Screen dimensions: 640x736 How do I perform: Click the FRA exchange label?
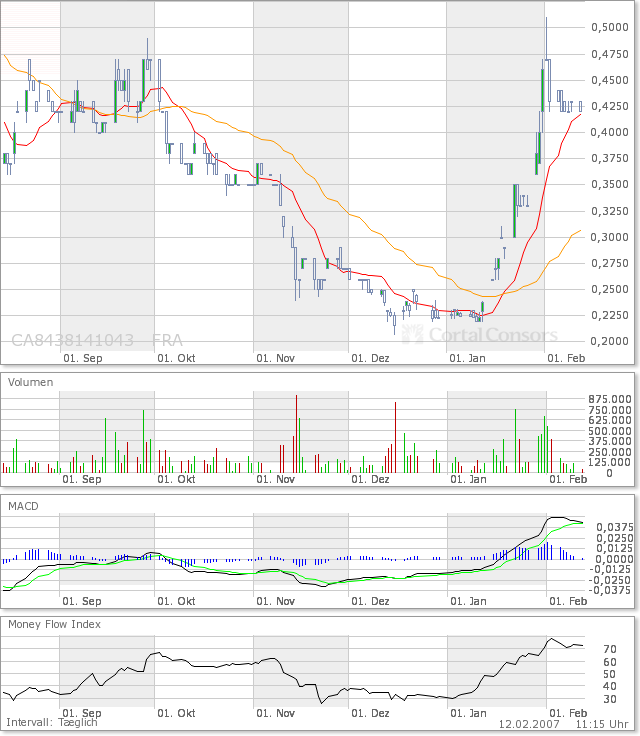point(167,340)
